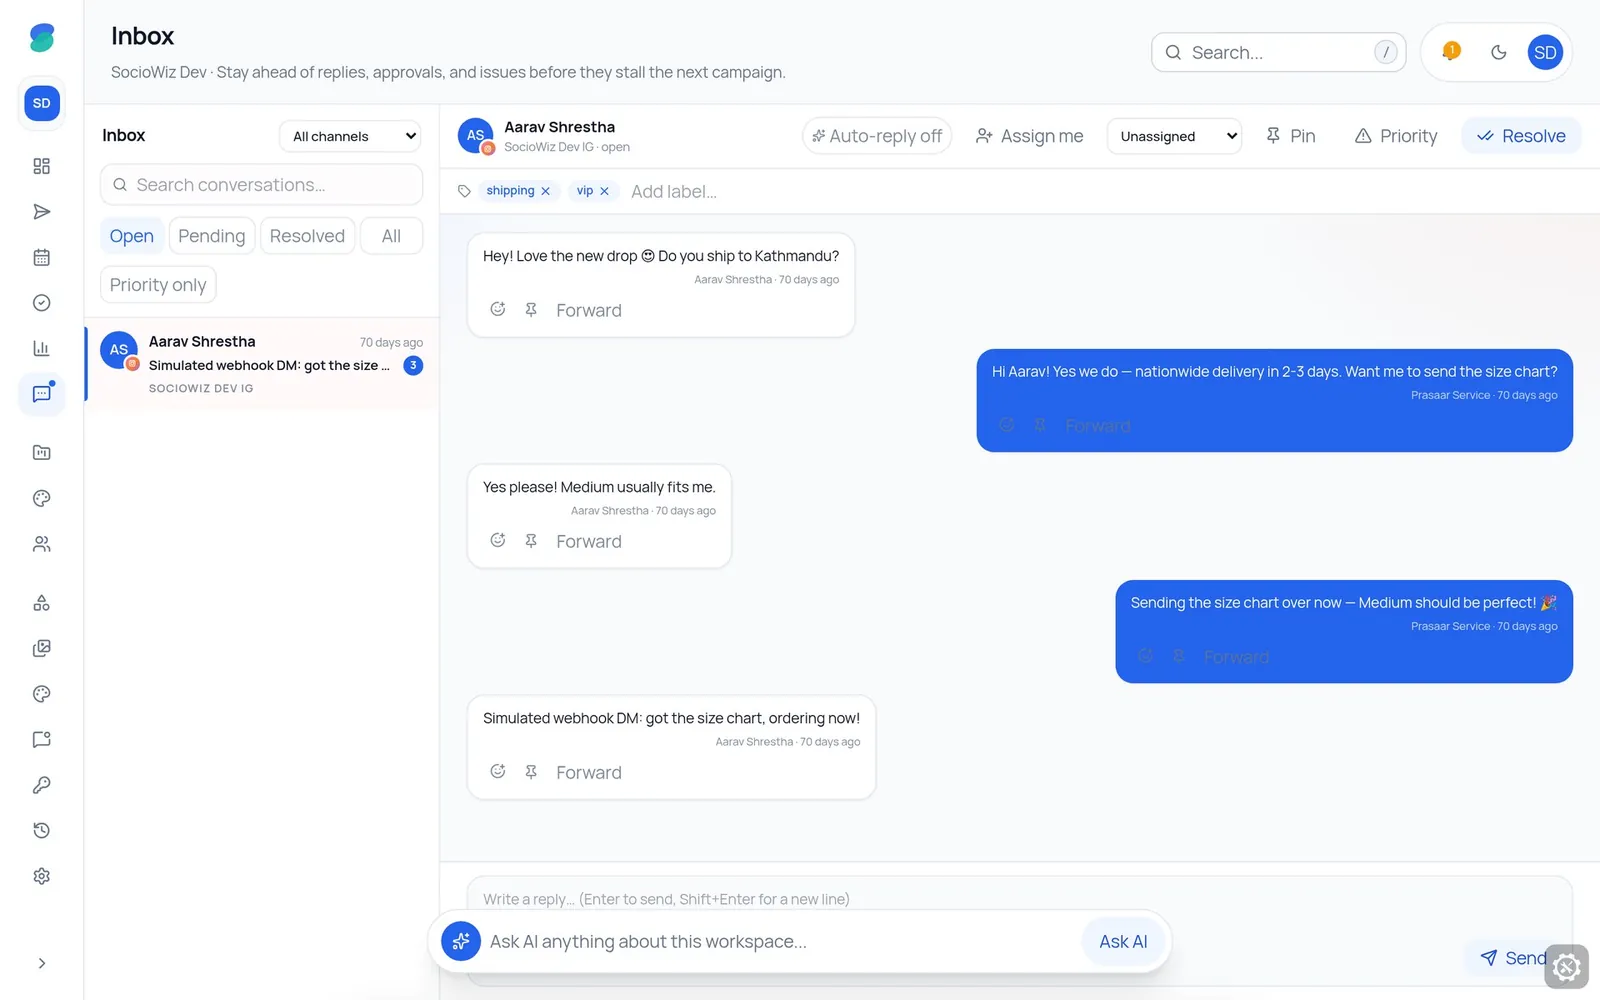Pin the 'Yes please! Medium usually fits me' message
Screen dimensions: 1600x1000
(531, 541)
